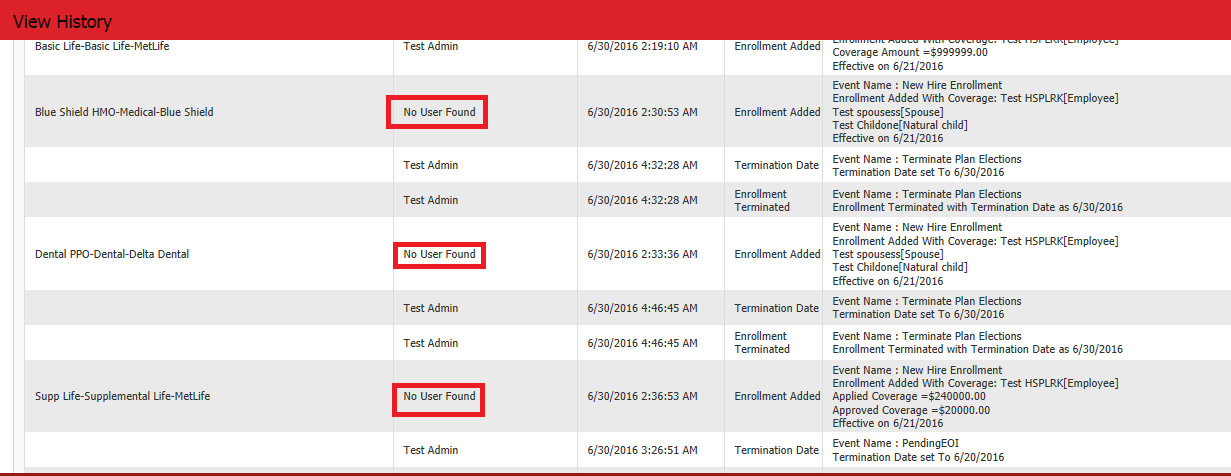
Task: Click Test Admin in the Basic Life row
Action: coord(430,46)
